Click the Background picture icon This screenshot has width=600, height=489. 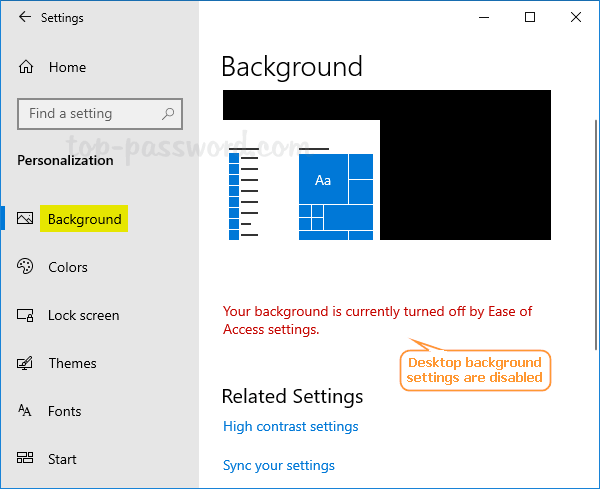[26, 219]
